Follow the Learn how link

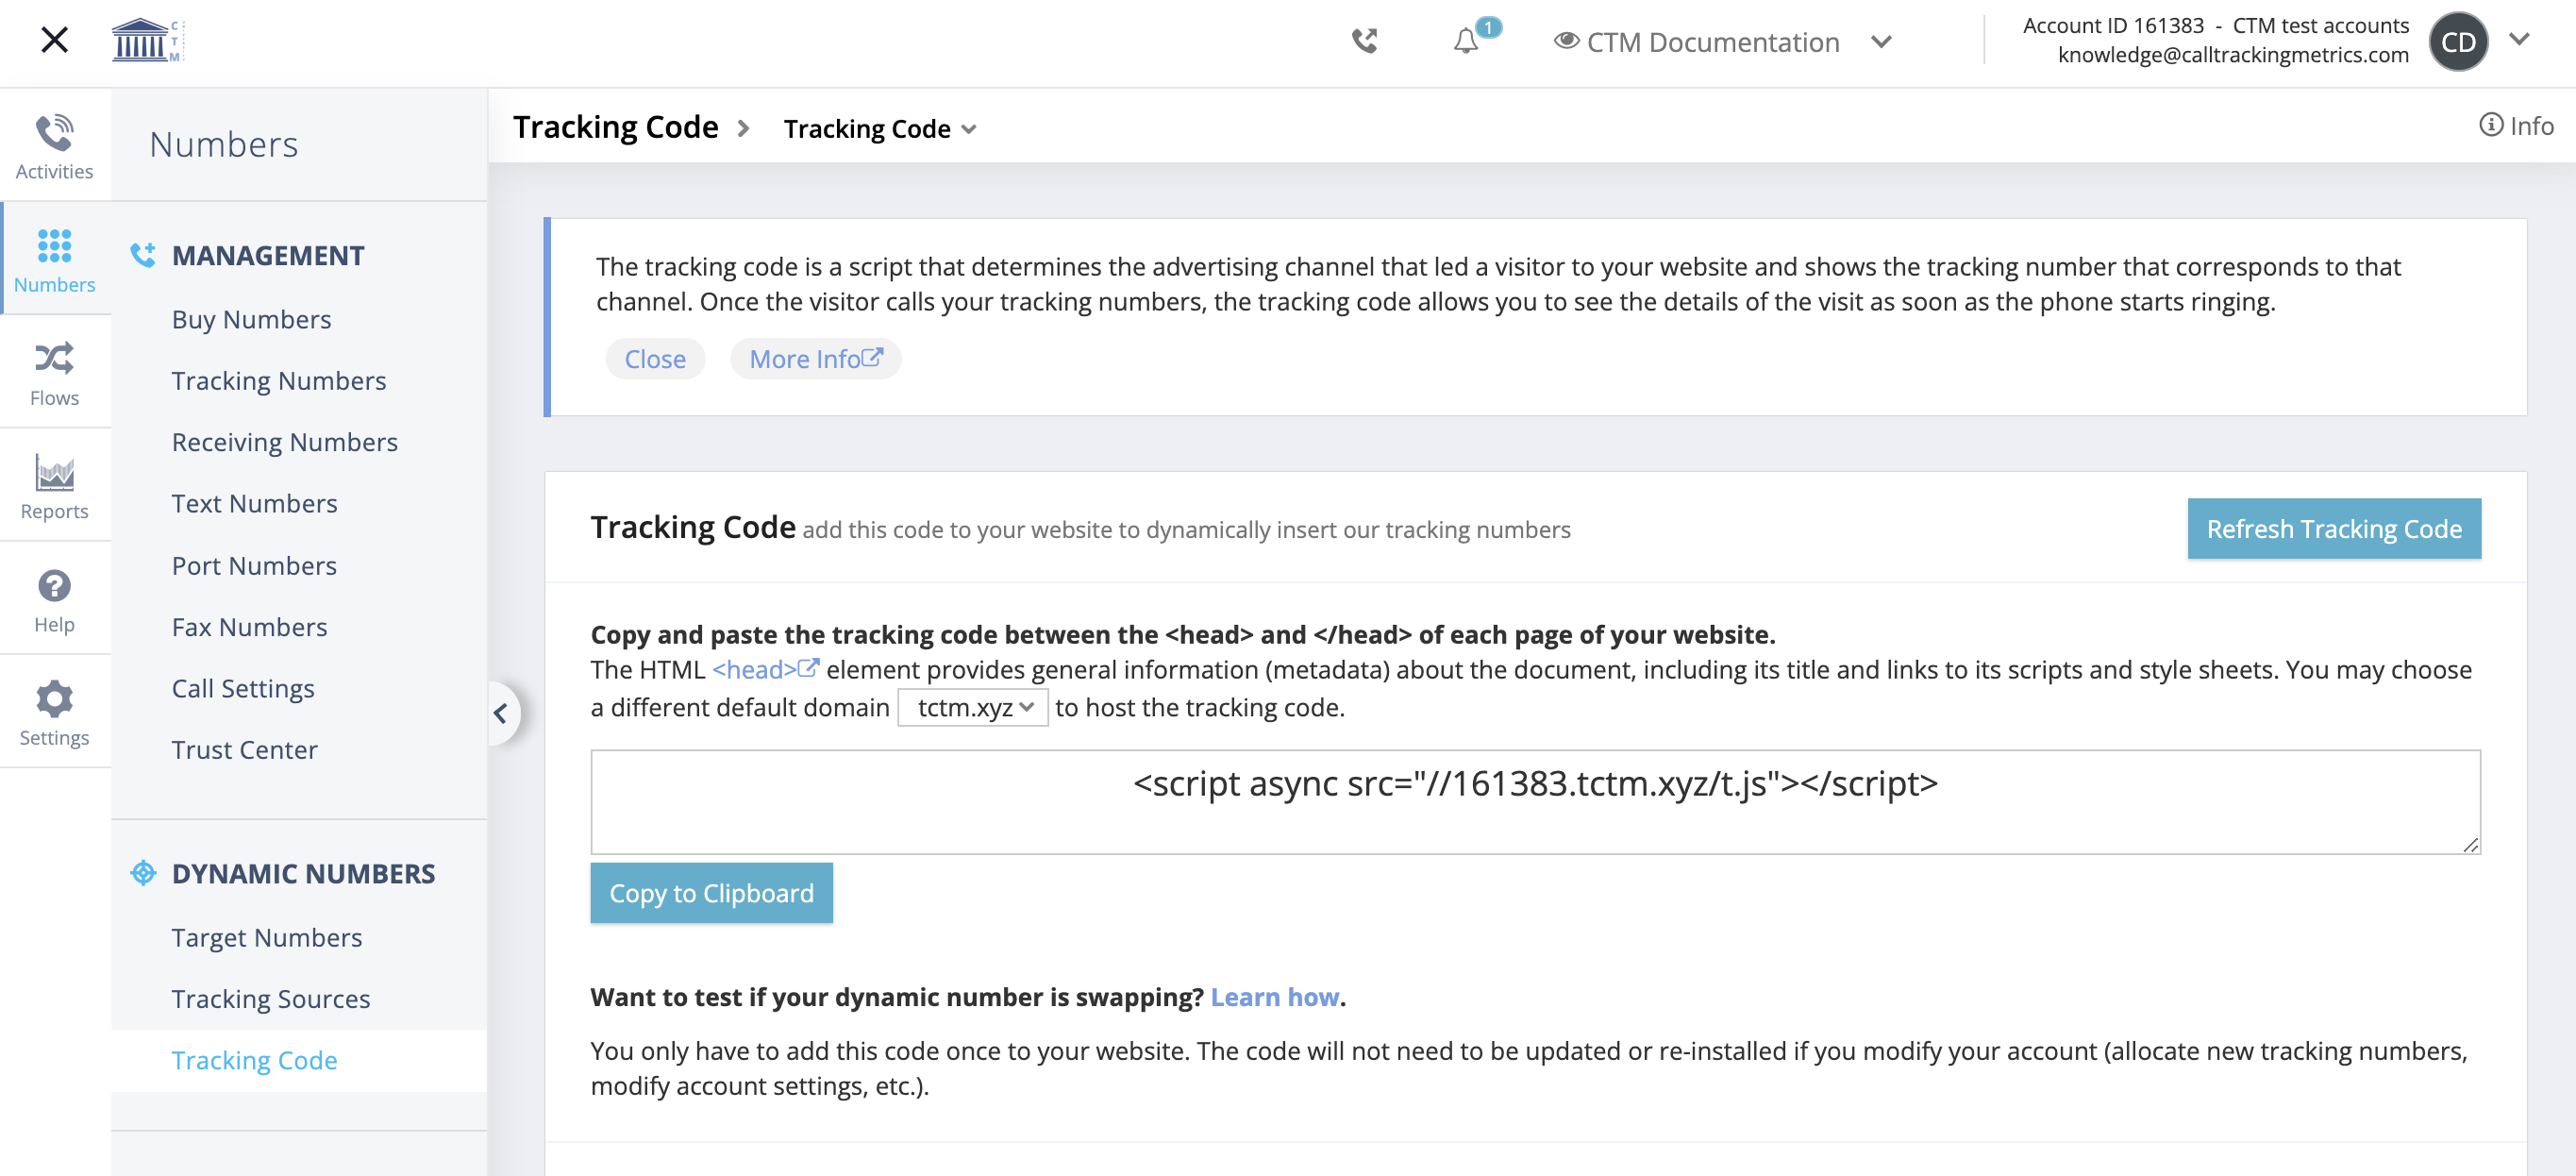1274,997
